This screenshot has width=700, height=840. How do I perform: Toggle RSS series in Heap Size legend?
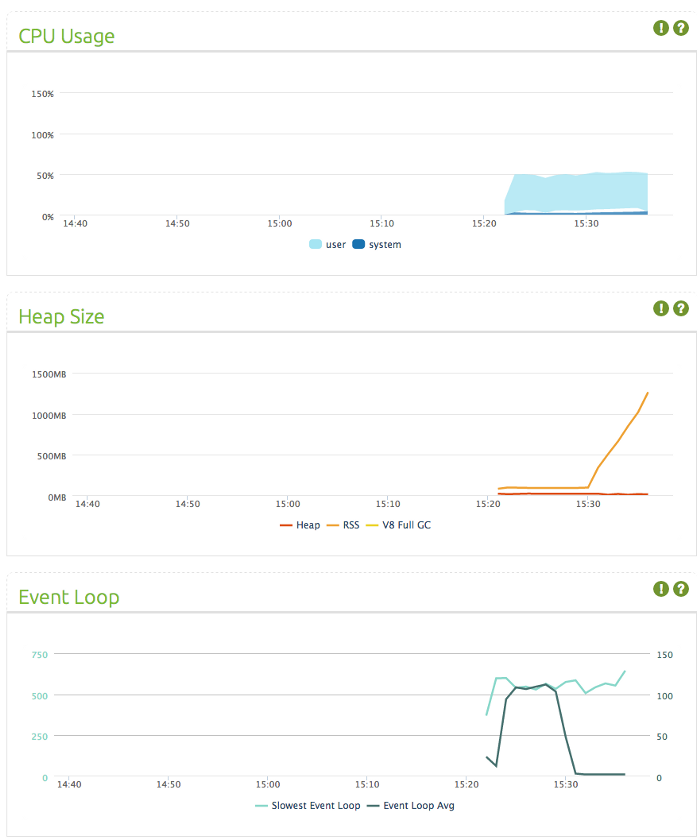point(343,525)
